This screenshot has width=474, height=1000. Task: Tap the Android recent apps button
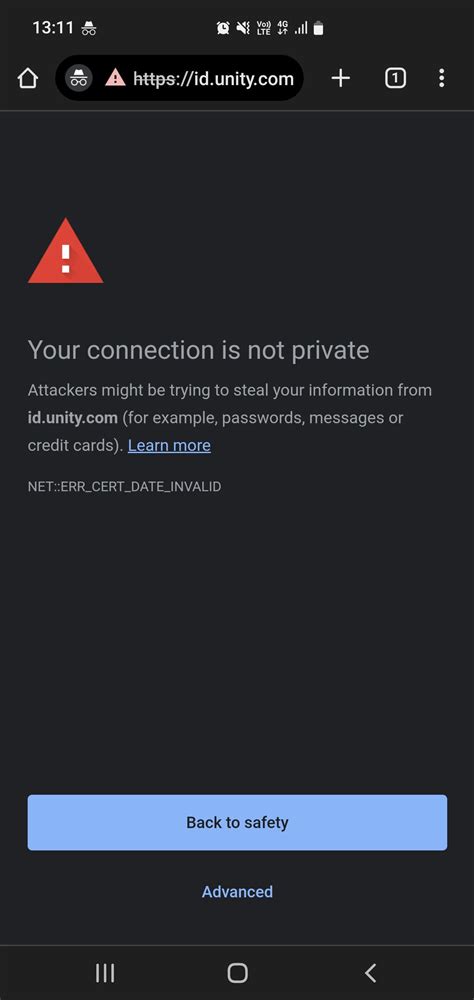[105, 973]
